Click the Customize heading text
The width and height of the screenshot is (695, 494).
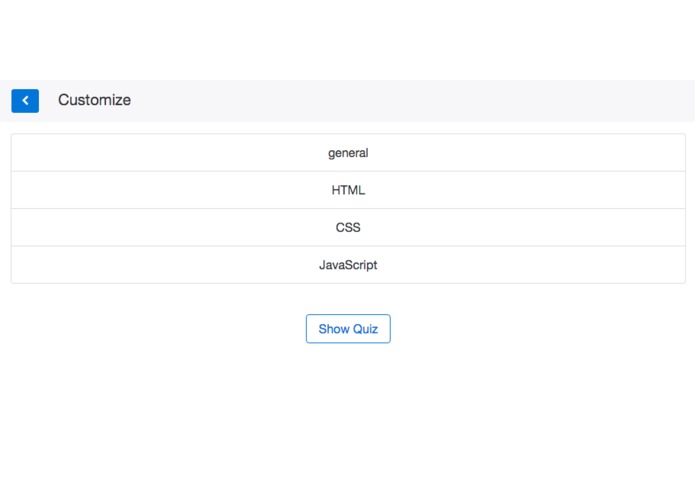click(x=94, y=100)
